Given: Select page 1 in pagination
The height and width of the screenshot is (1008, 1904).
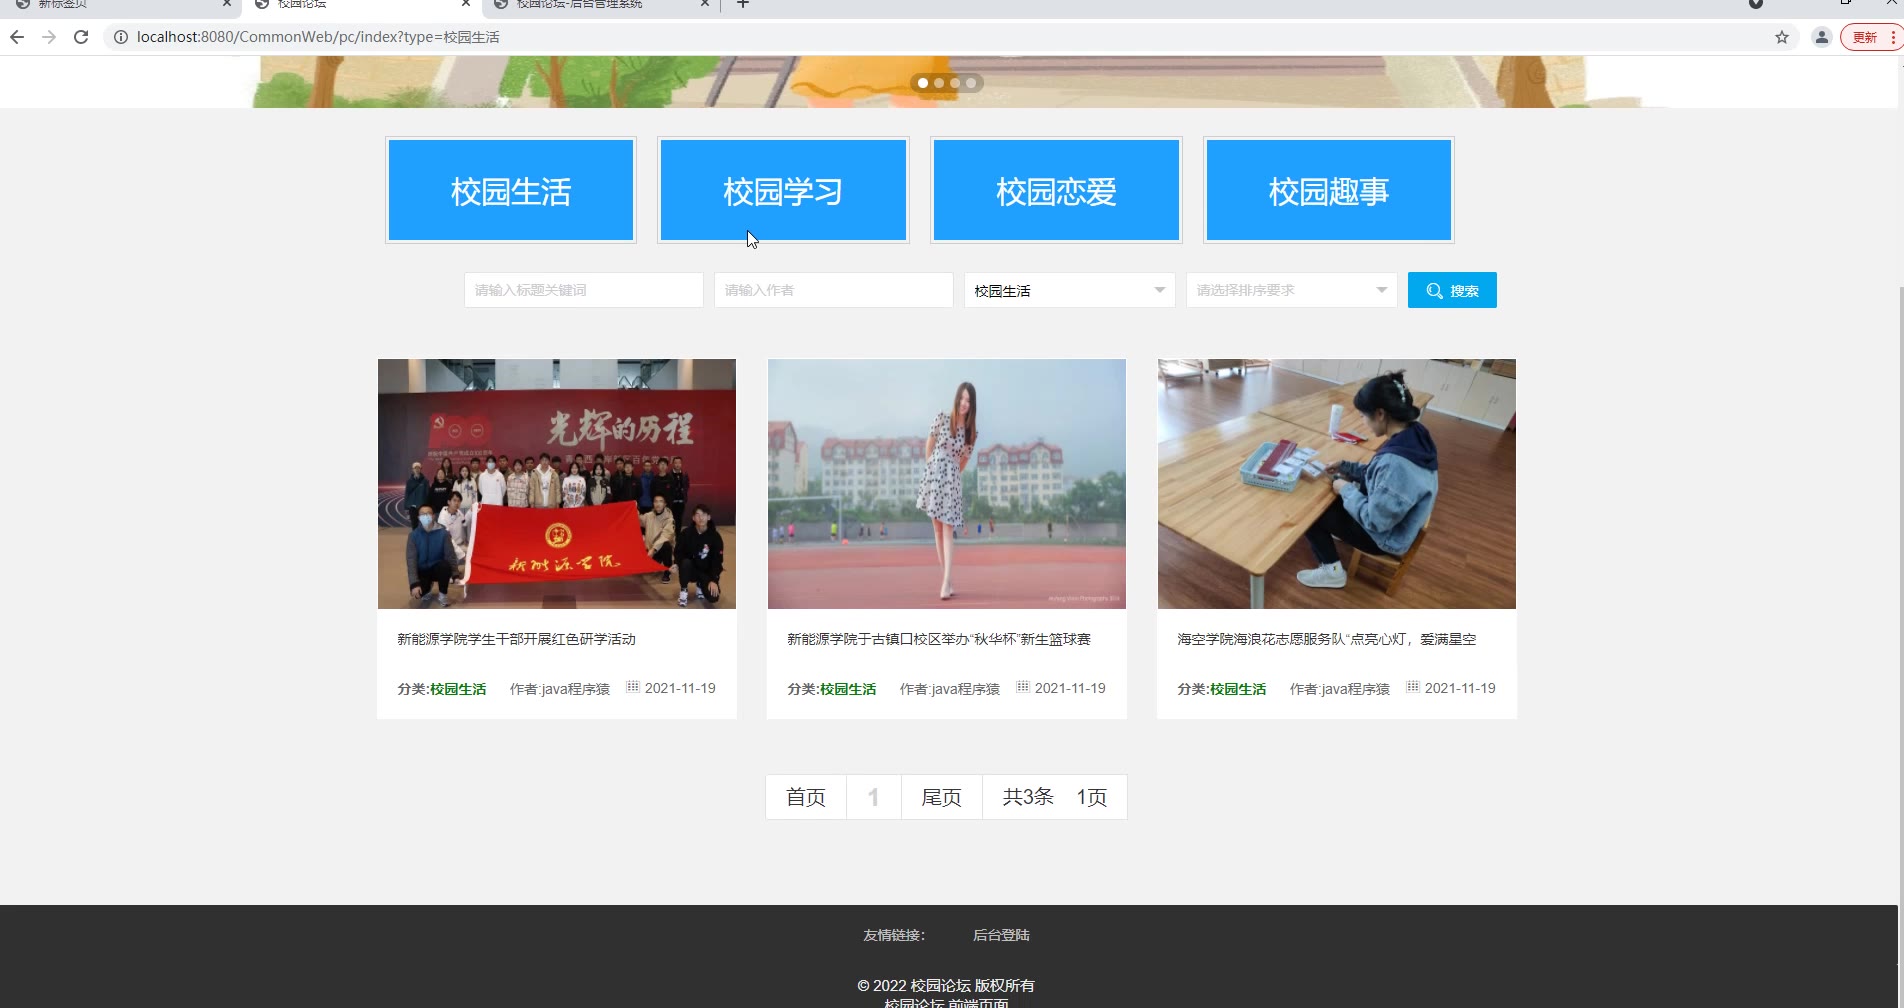Looking at the screenshot, I should pos(874,797).
